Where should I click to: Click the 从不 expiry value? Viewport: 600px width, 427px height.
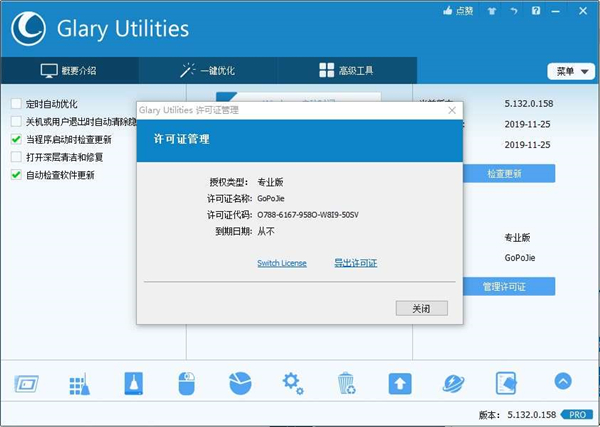coord(266,231)
